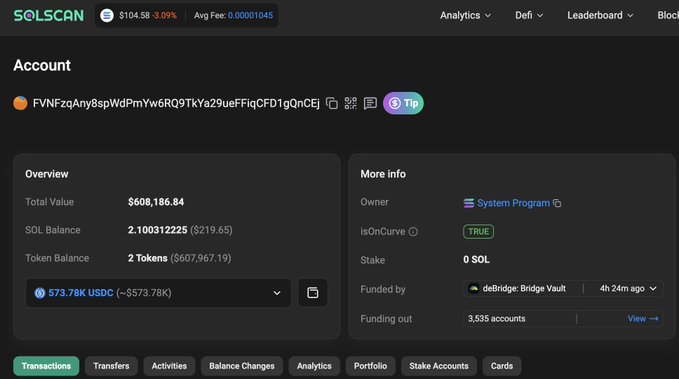Expand the Funded by 4h 24m ago chevron
Screen dimensions: 679x379
(x=653, y=288)
